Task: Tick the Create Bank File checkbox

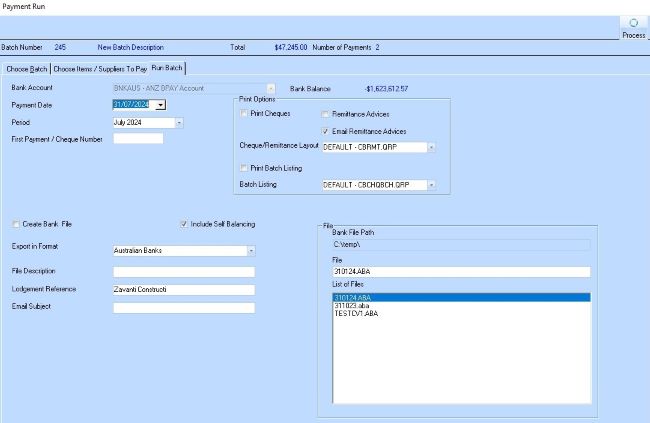Action: pyautogui.click(x=16, y=224)
